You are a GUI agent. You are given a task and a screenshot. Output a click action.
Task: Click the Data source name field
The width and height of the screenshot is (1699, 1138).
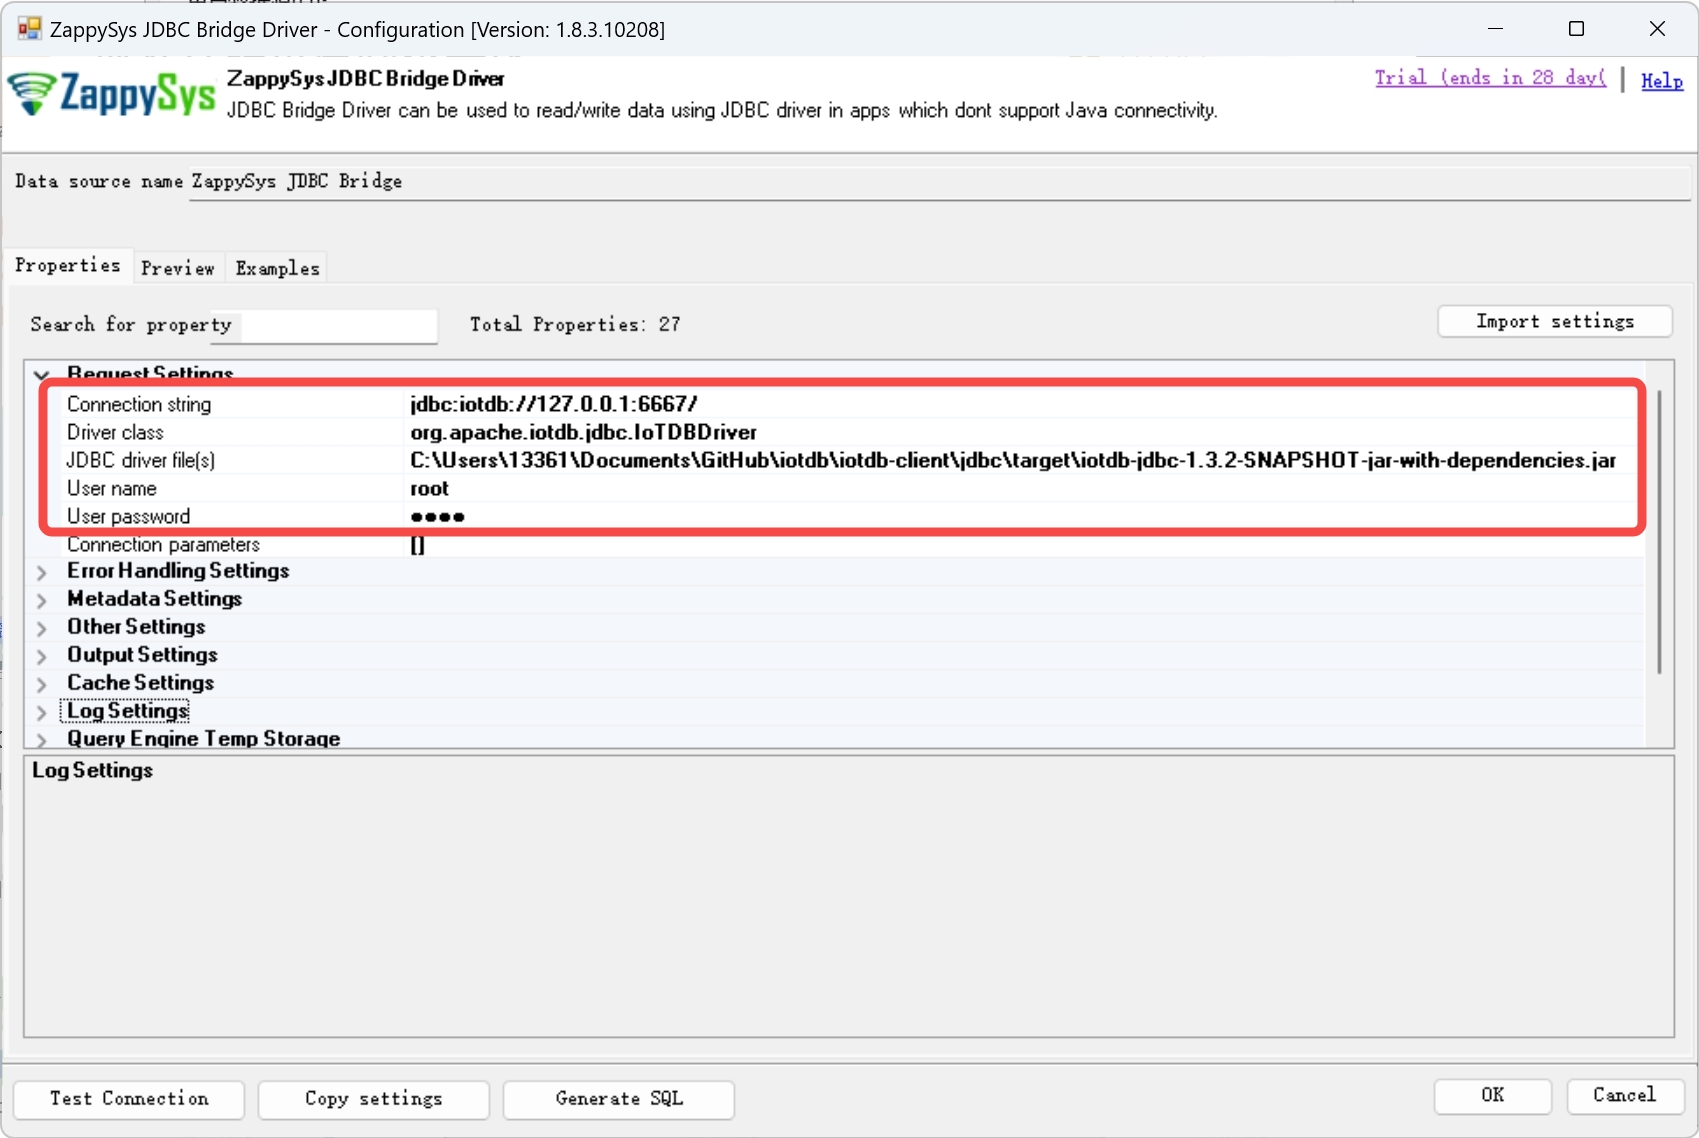coord(938,182)
